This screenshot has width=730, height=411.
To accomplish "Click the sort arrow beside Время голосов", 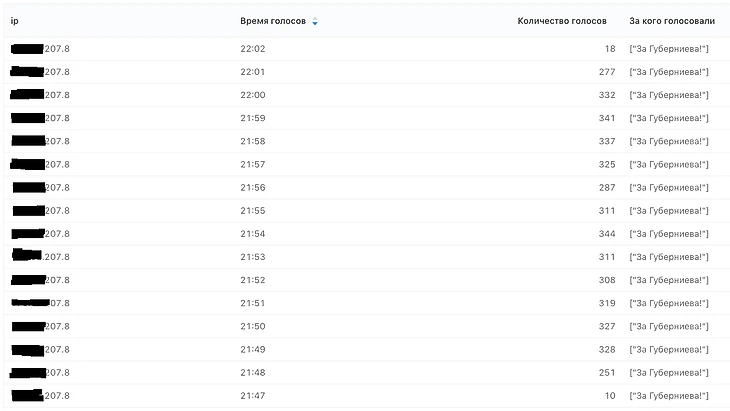I will coord(315,21).
